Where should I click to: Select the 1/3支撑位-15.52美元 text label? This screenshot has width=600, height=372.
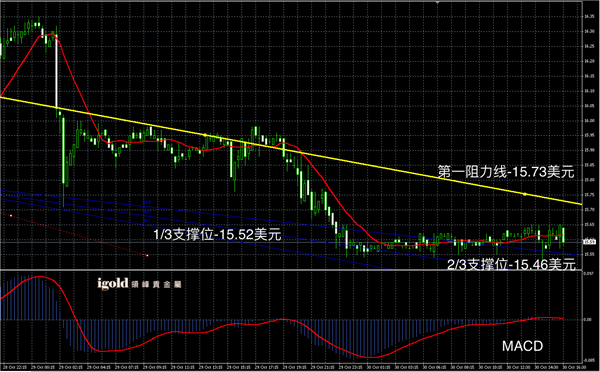coord(217,234)
